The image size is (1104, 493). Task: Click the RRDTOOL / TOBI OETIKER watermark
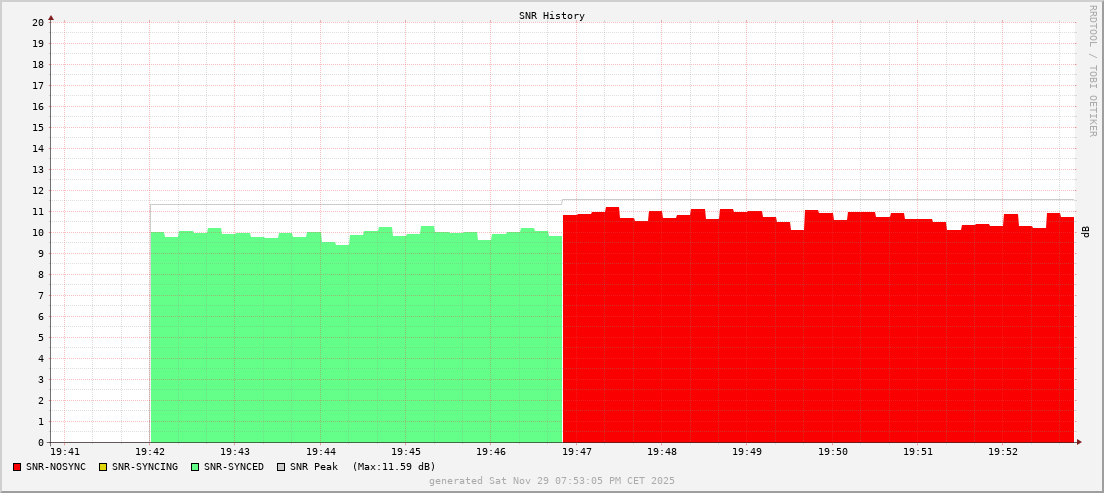point(1092,70)
